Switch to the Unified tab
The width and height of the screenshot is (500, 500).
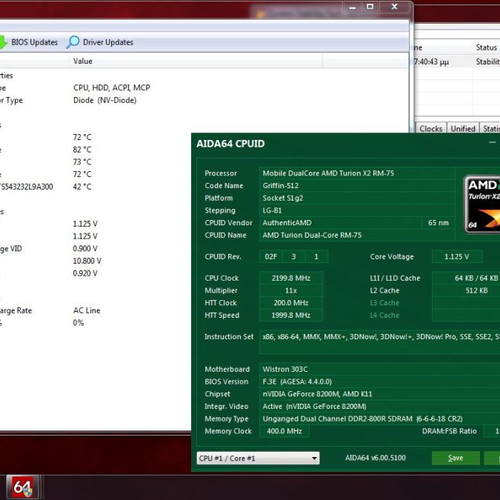point(463,128)
